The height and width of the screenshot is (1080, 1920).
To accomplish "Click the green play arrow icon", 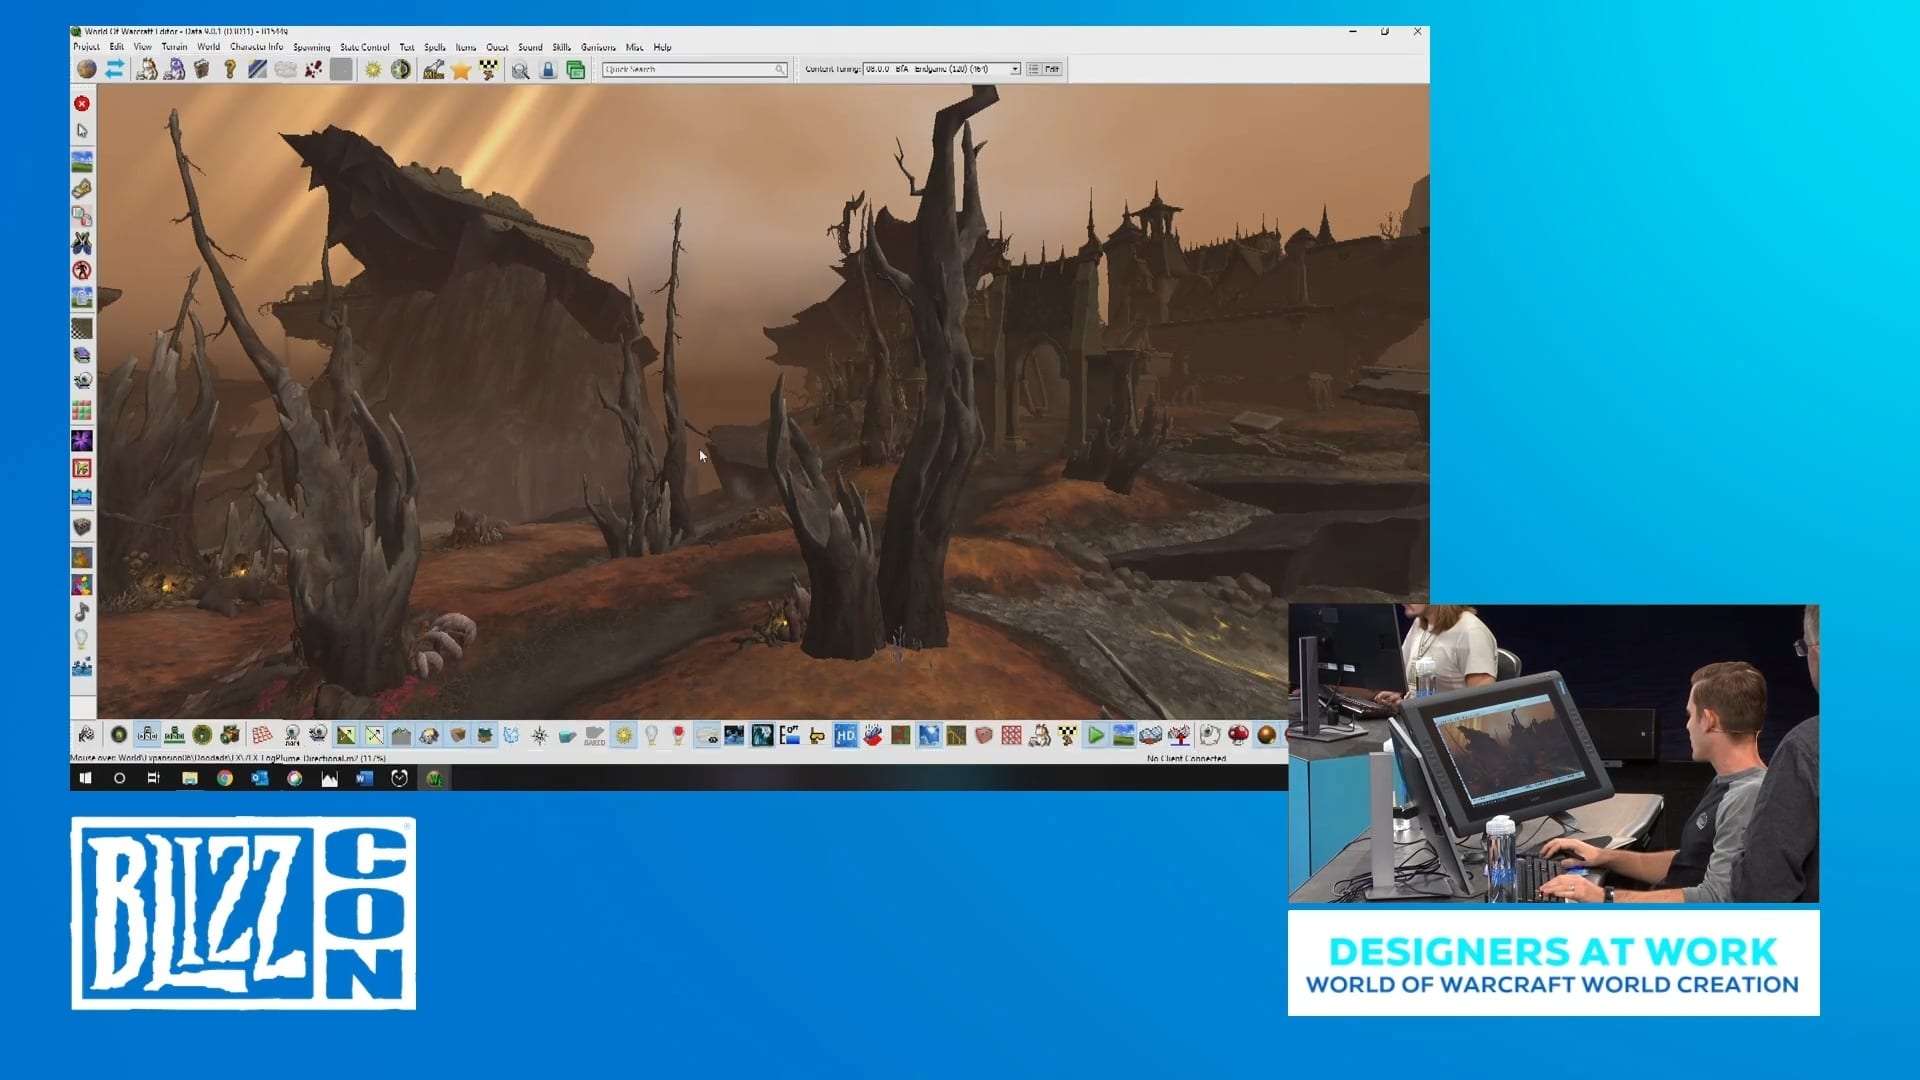I will pos(1095,736).
